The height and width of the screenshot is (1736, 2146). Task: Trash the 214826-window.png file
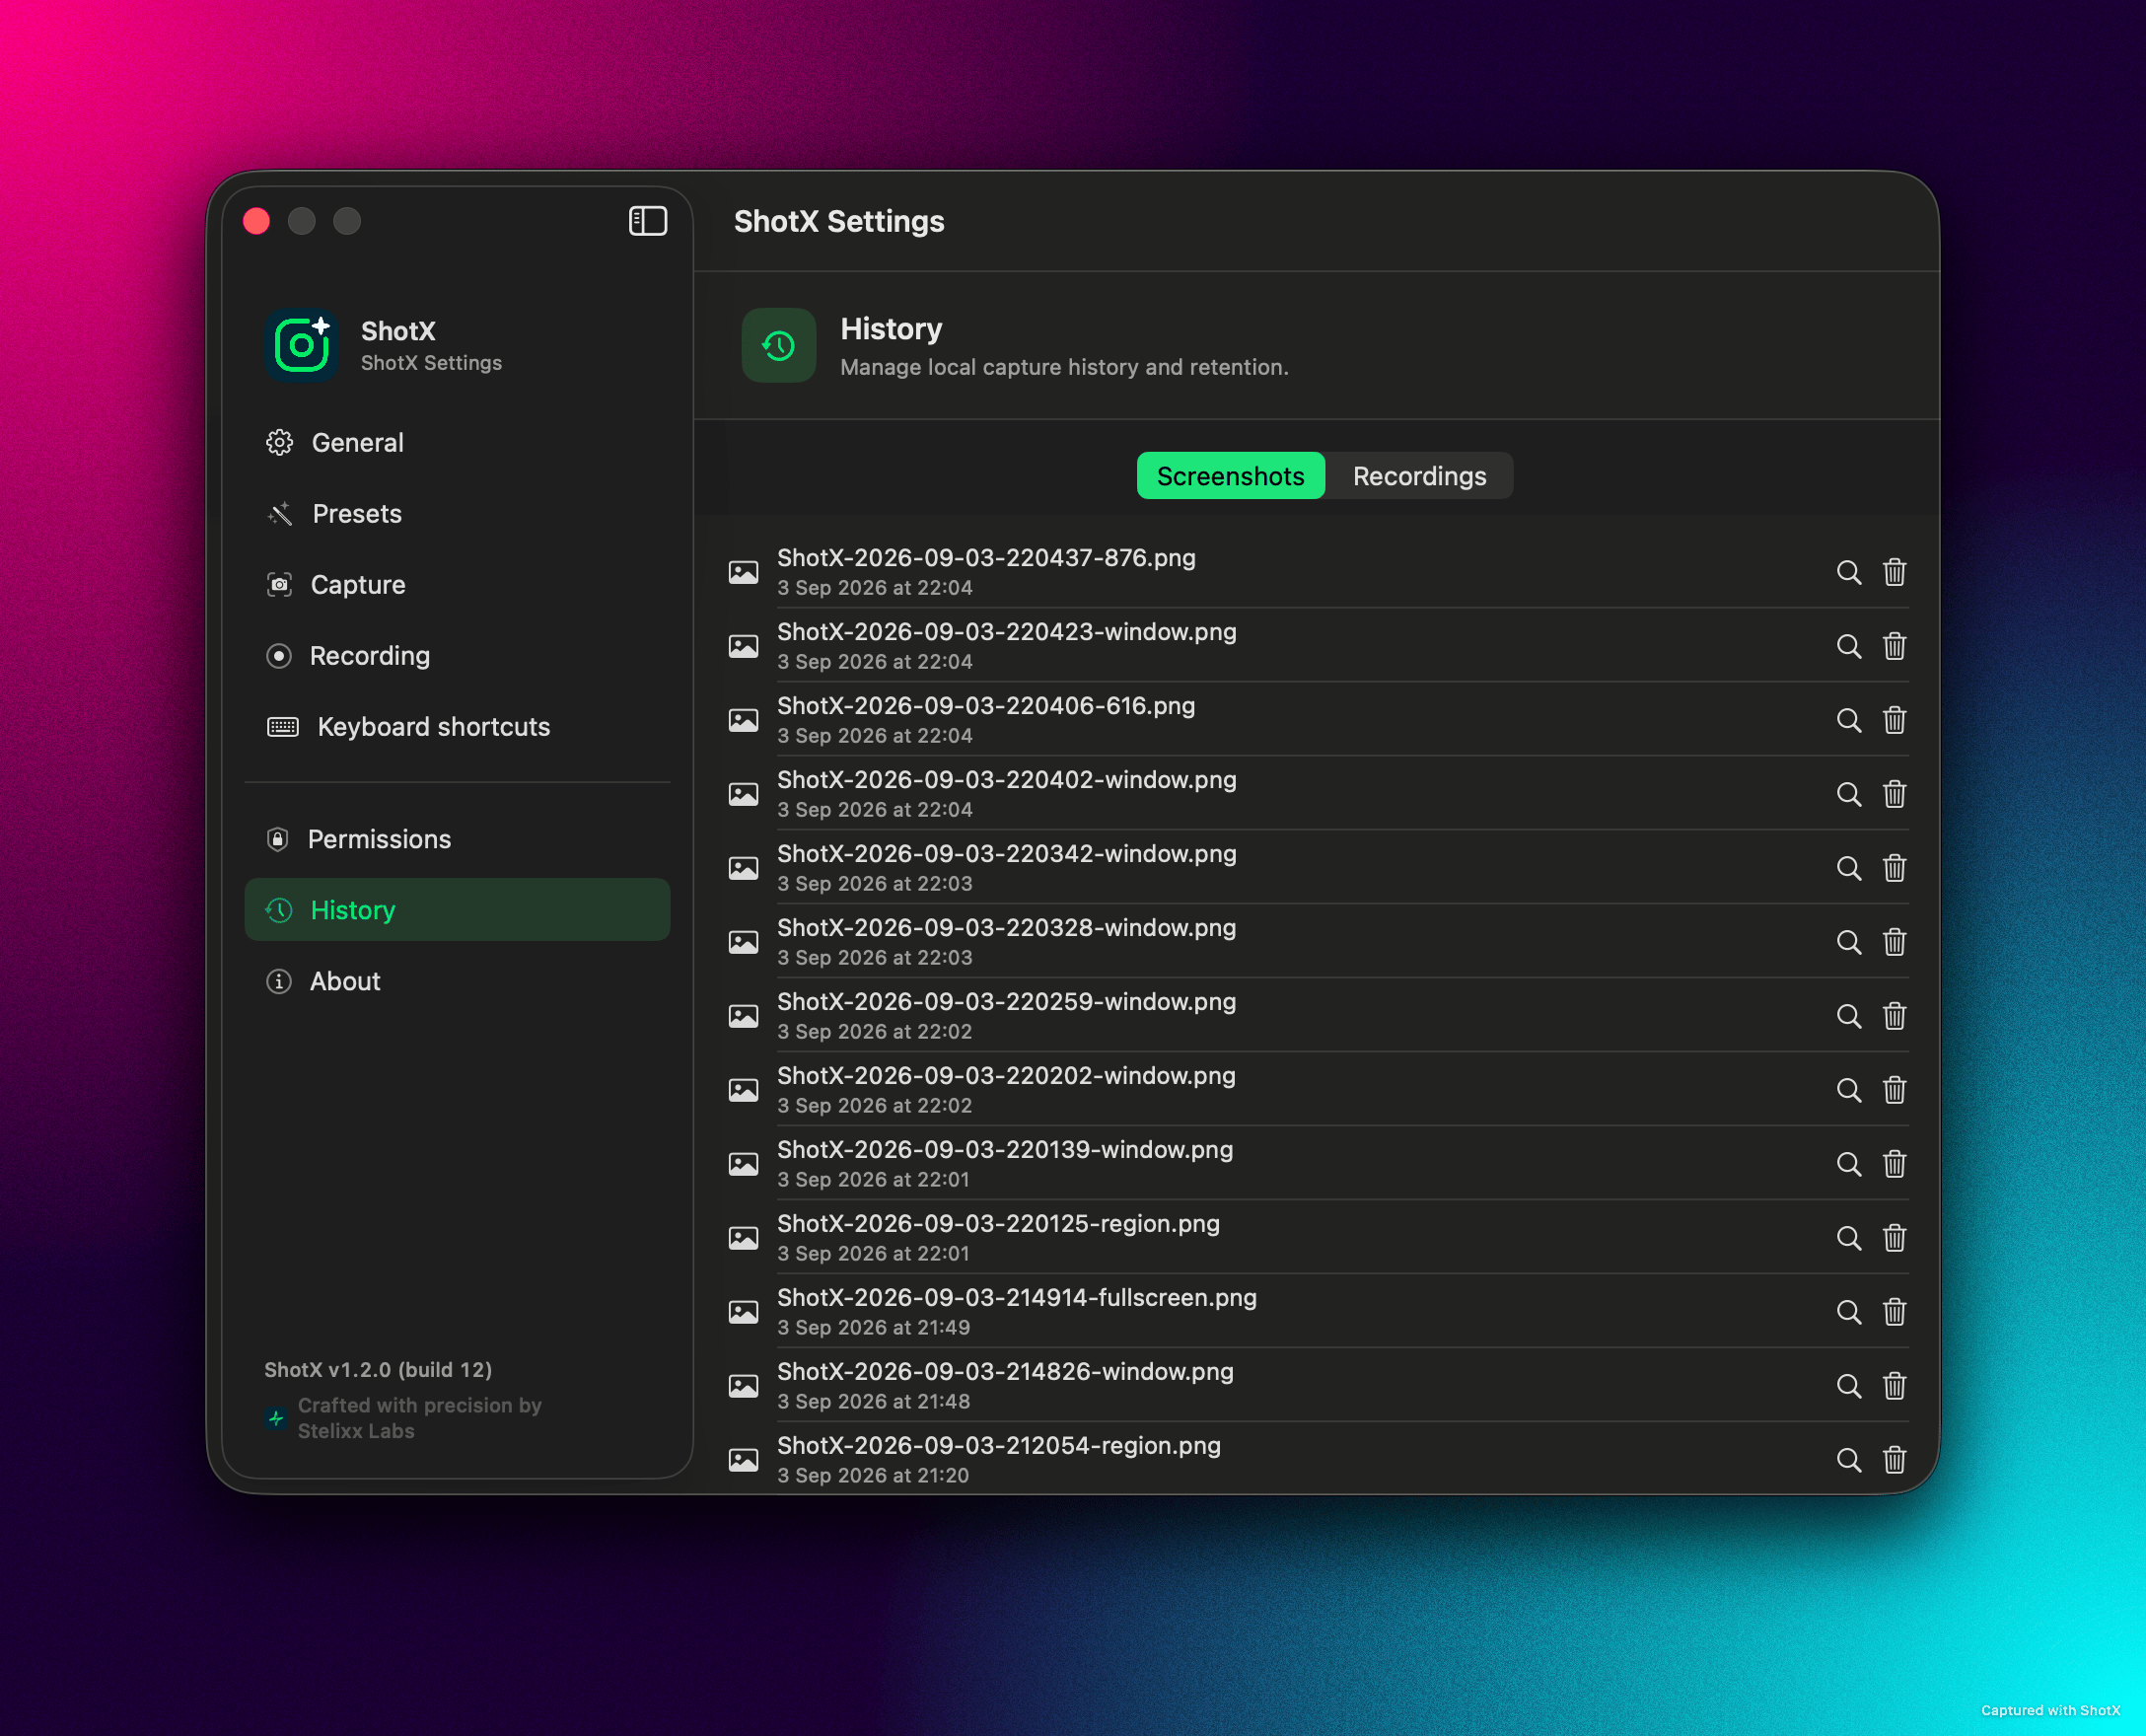click(1894, 1386)
